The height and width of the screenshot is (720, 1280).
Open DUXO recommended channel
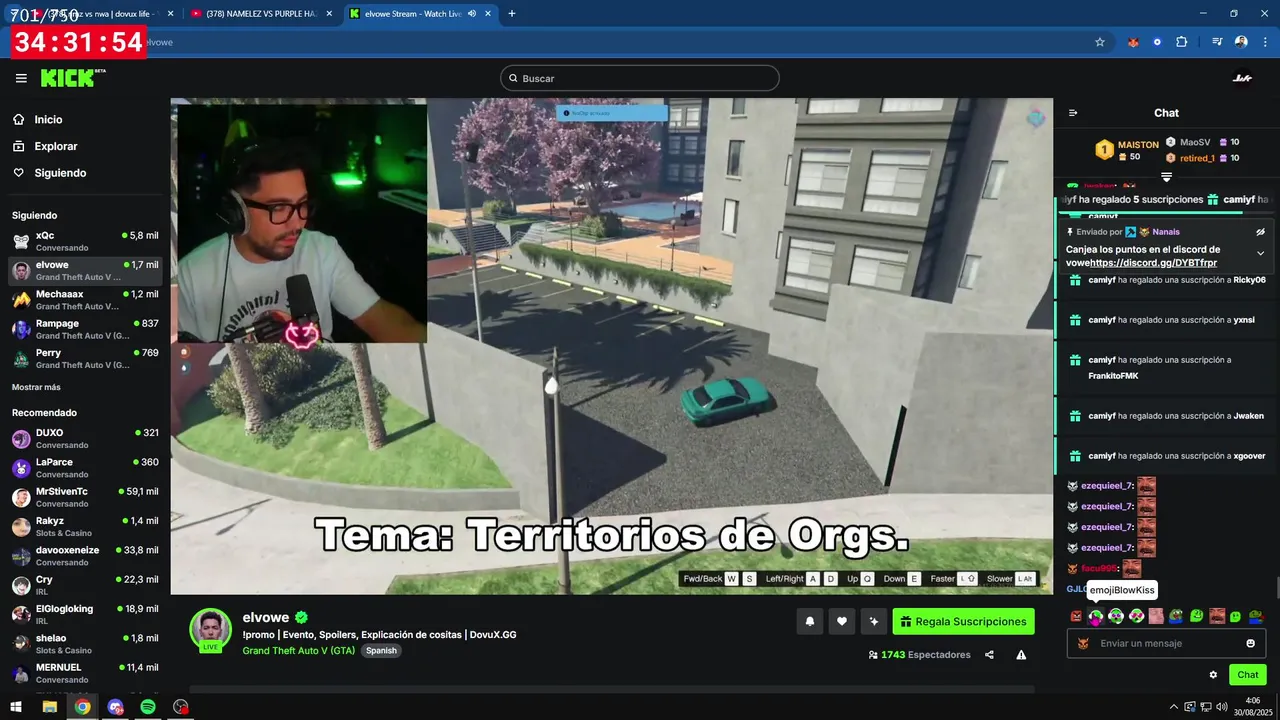85,439
